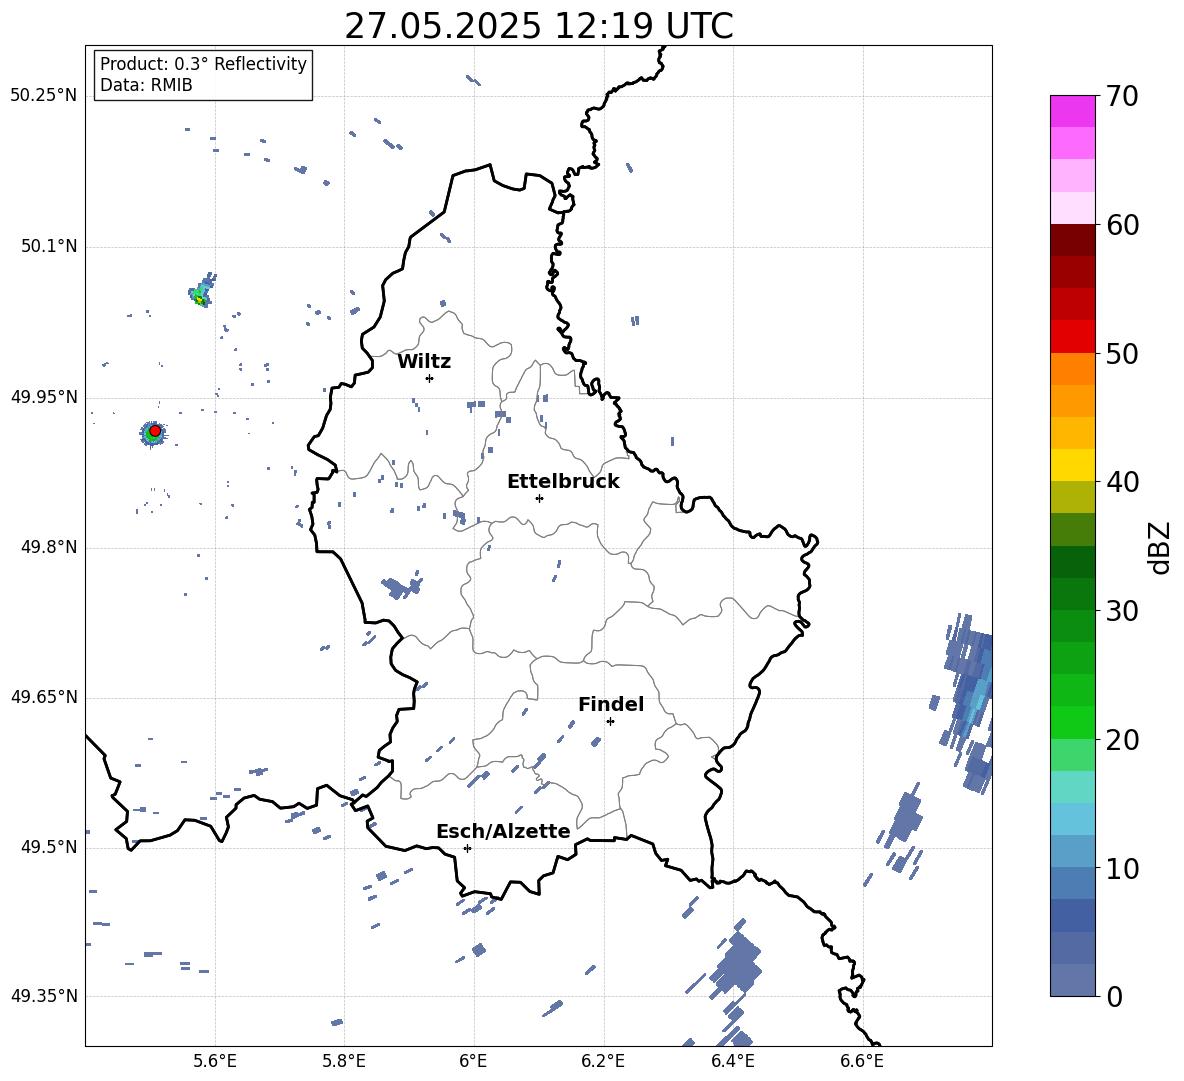This screenshot has width=1184, height=1081.
Task: Click the 49.95°N latitude label
Action: click(44, 397)
